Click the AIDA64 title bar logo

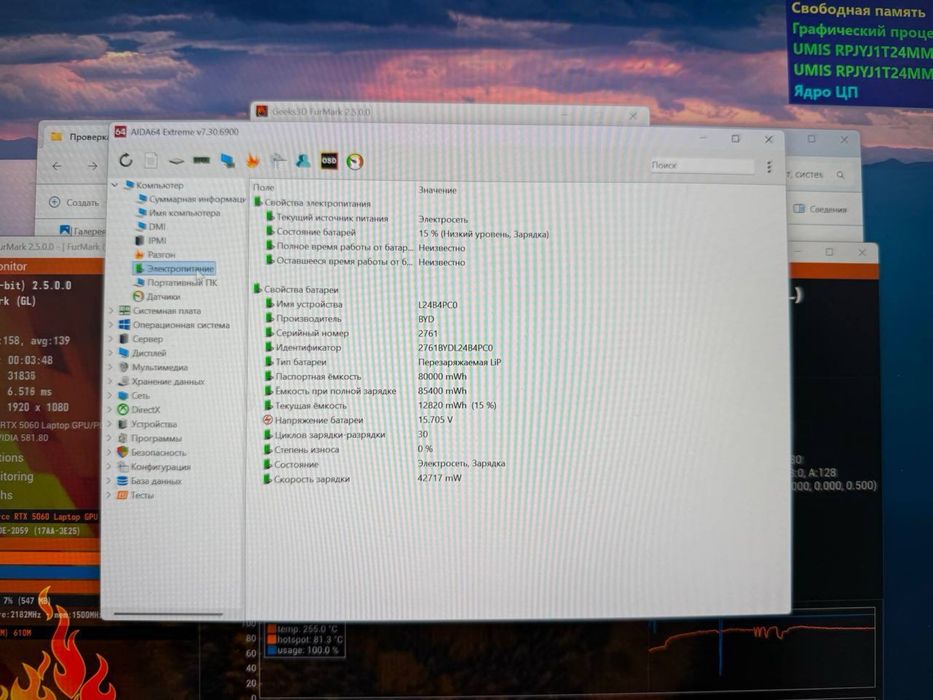(x=120, y=132)
